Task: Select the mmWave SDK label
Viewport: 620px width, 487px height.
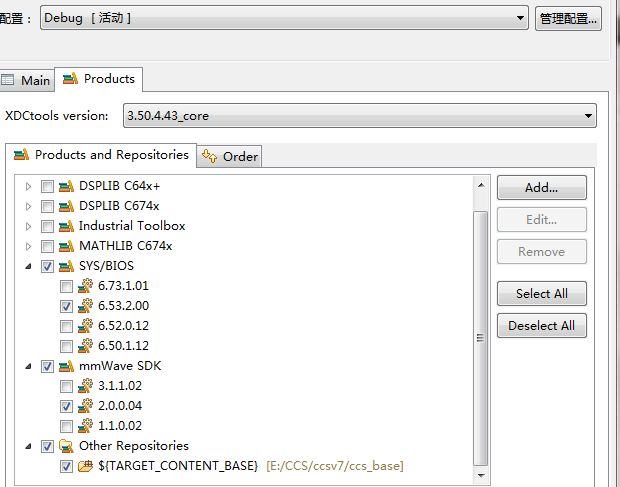Action: click(120, 366)
